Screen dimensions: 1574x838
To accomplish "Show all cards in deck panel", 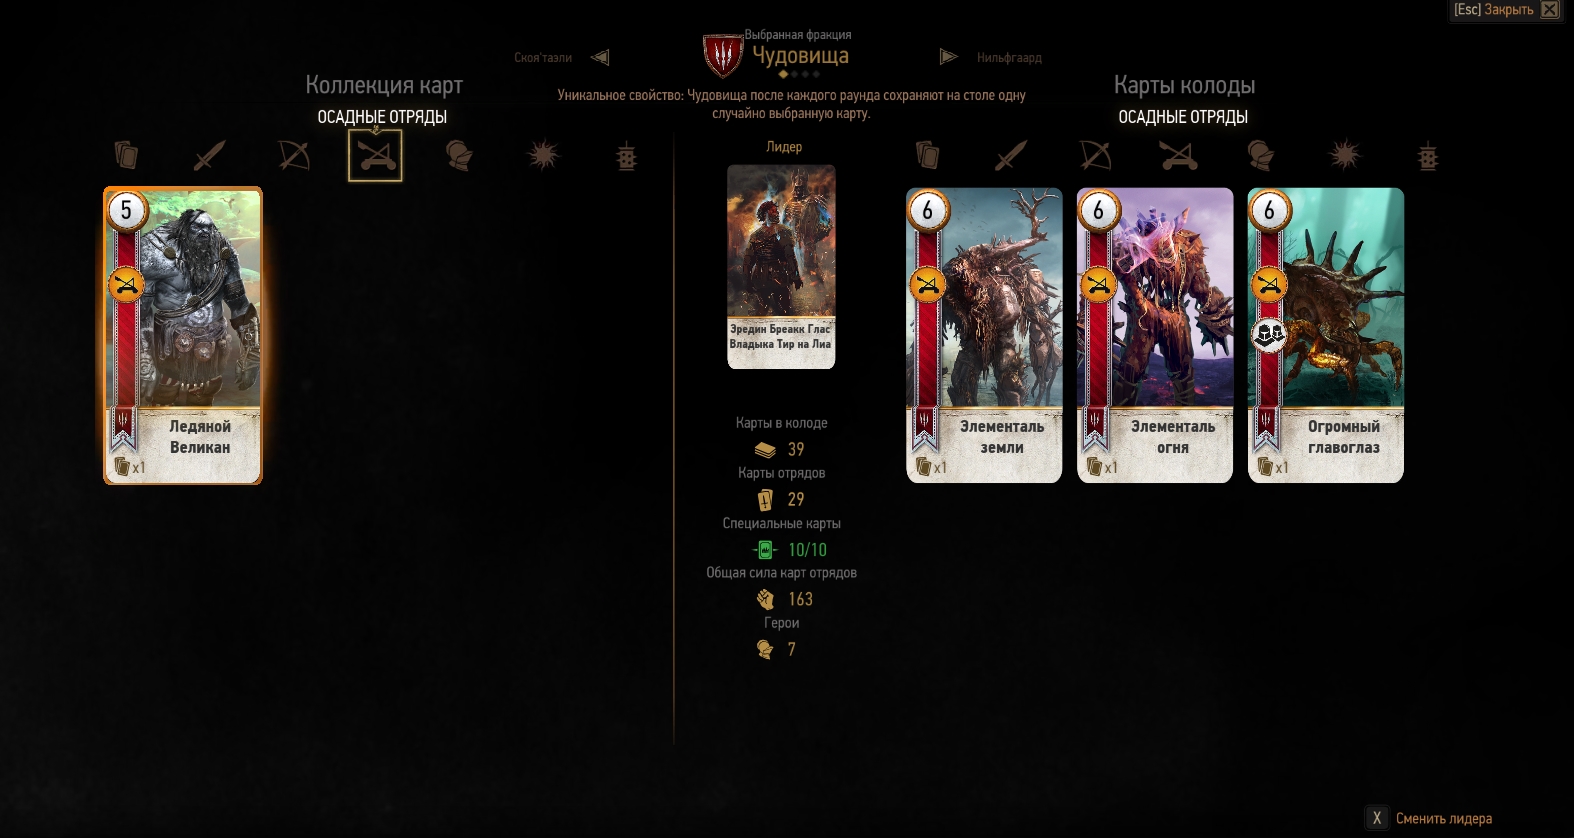I will coord(928,156).
